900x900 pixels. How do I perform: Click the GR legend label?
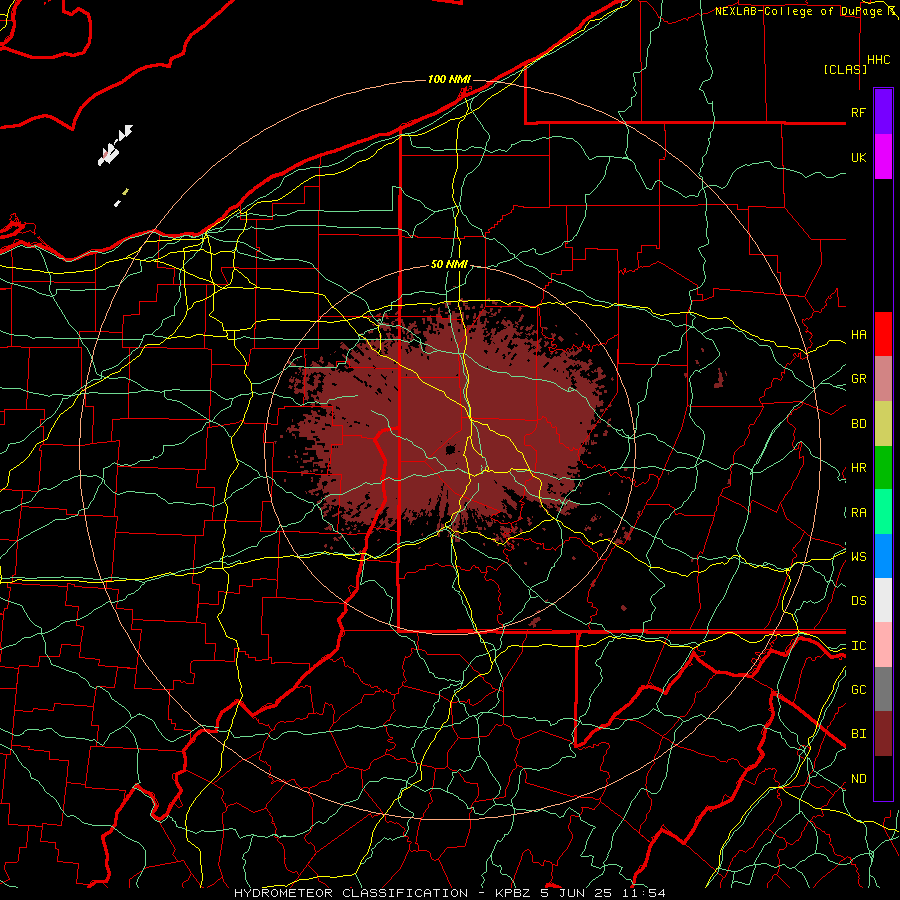pos(858,379)
